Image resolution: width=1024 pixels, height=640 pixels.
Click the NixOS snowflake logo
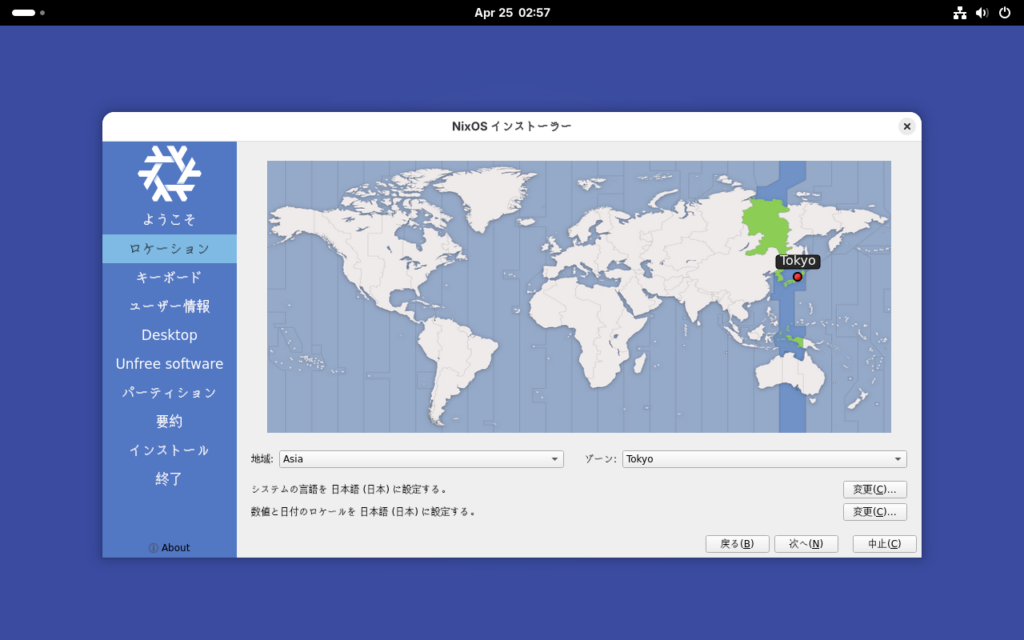pos(169,173)
